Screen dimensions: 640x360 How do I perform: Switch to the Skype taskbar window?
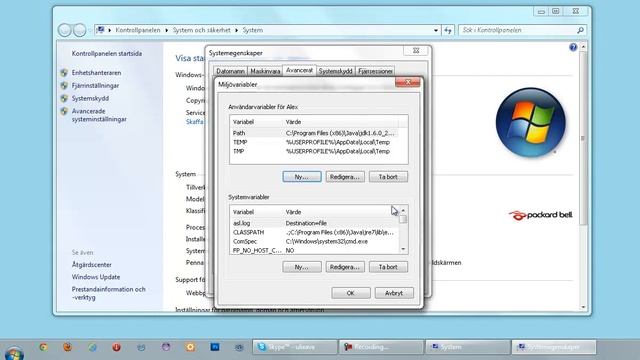[295, 347]
